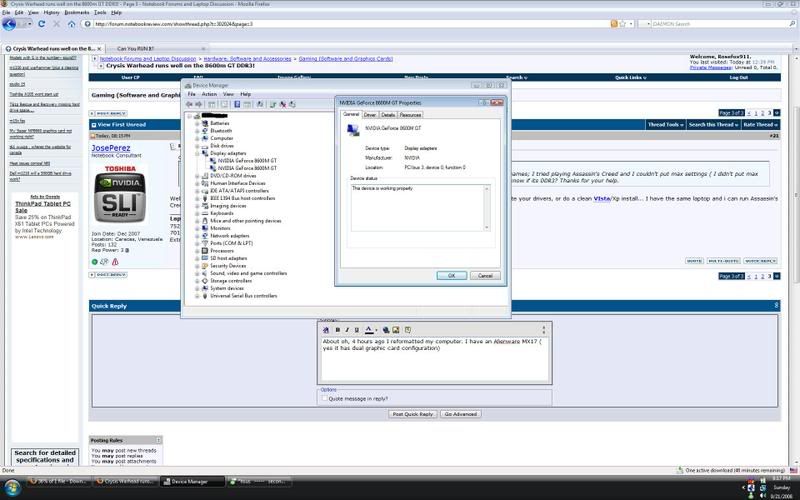The image size is (800, 500).
Task: Click Insert Image icon in Quick Reply editor
Action: click(x=395, y=330)
